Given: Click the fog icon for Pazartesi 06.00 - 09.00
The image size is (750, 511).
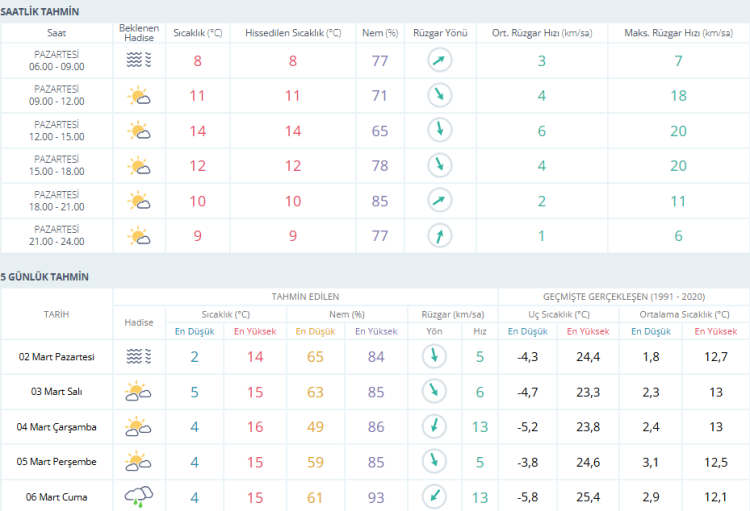Looking at the screenshot, I should click(138, 61).
